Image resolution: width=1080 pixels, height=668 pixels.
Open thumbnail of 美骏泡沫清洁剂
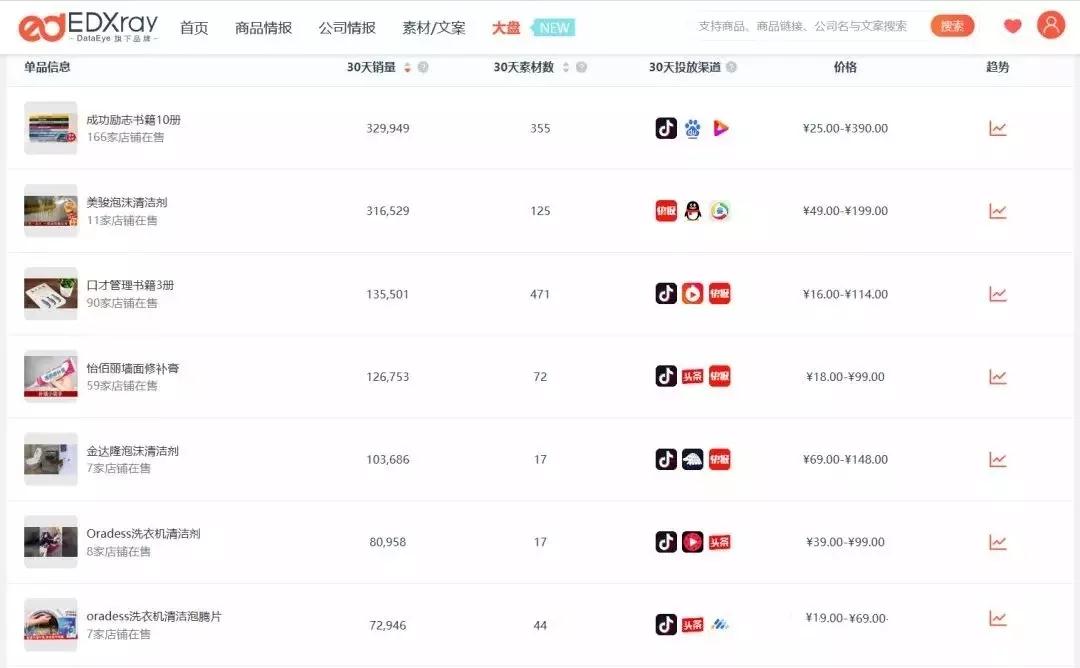51,211
